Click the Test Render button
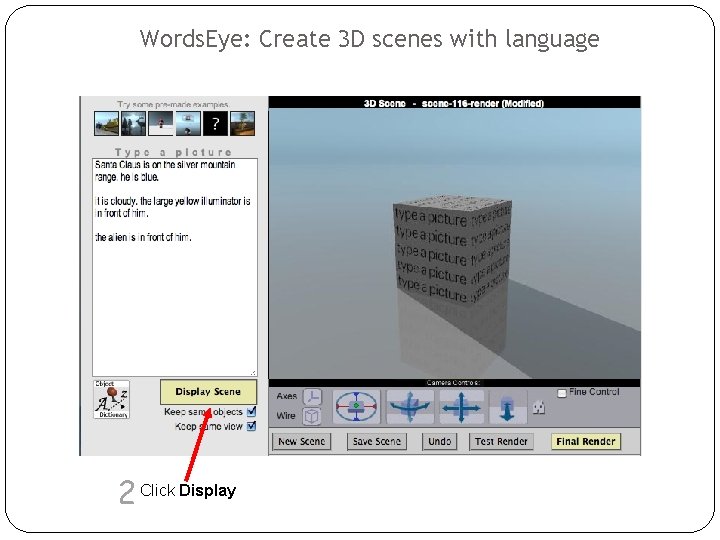720x540 pixels. pos(501,441)
